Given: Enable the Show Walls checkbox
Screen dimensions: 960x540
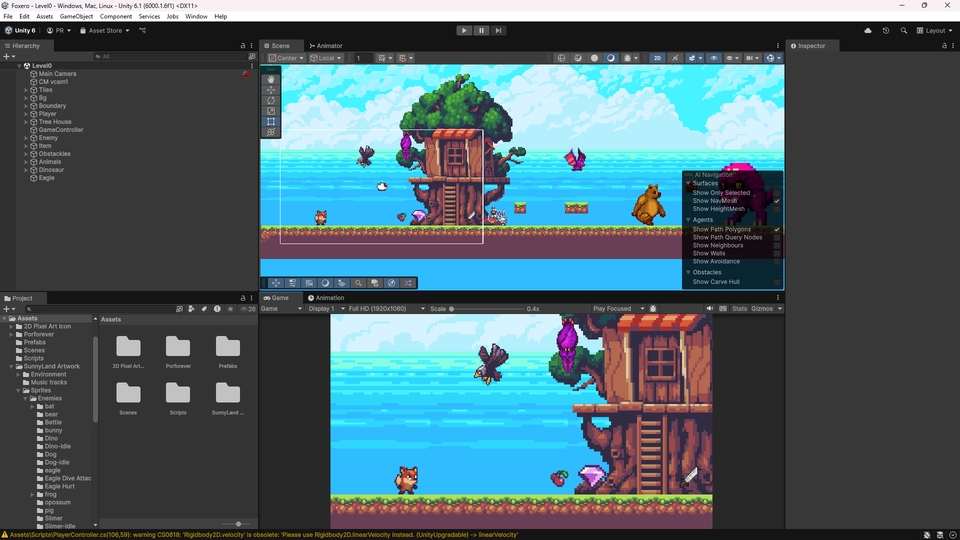Looking at the screenshot, I should click(776, 254).
